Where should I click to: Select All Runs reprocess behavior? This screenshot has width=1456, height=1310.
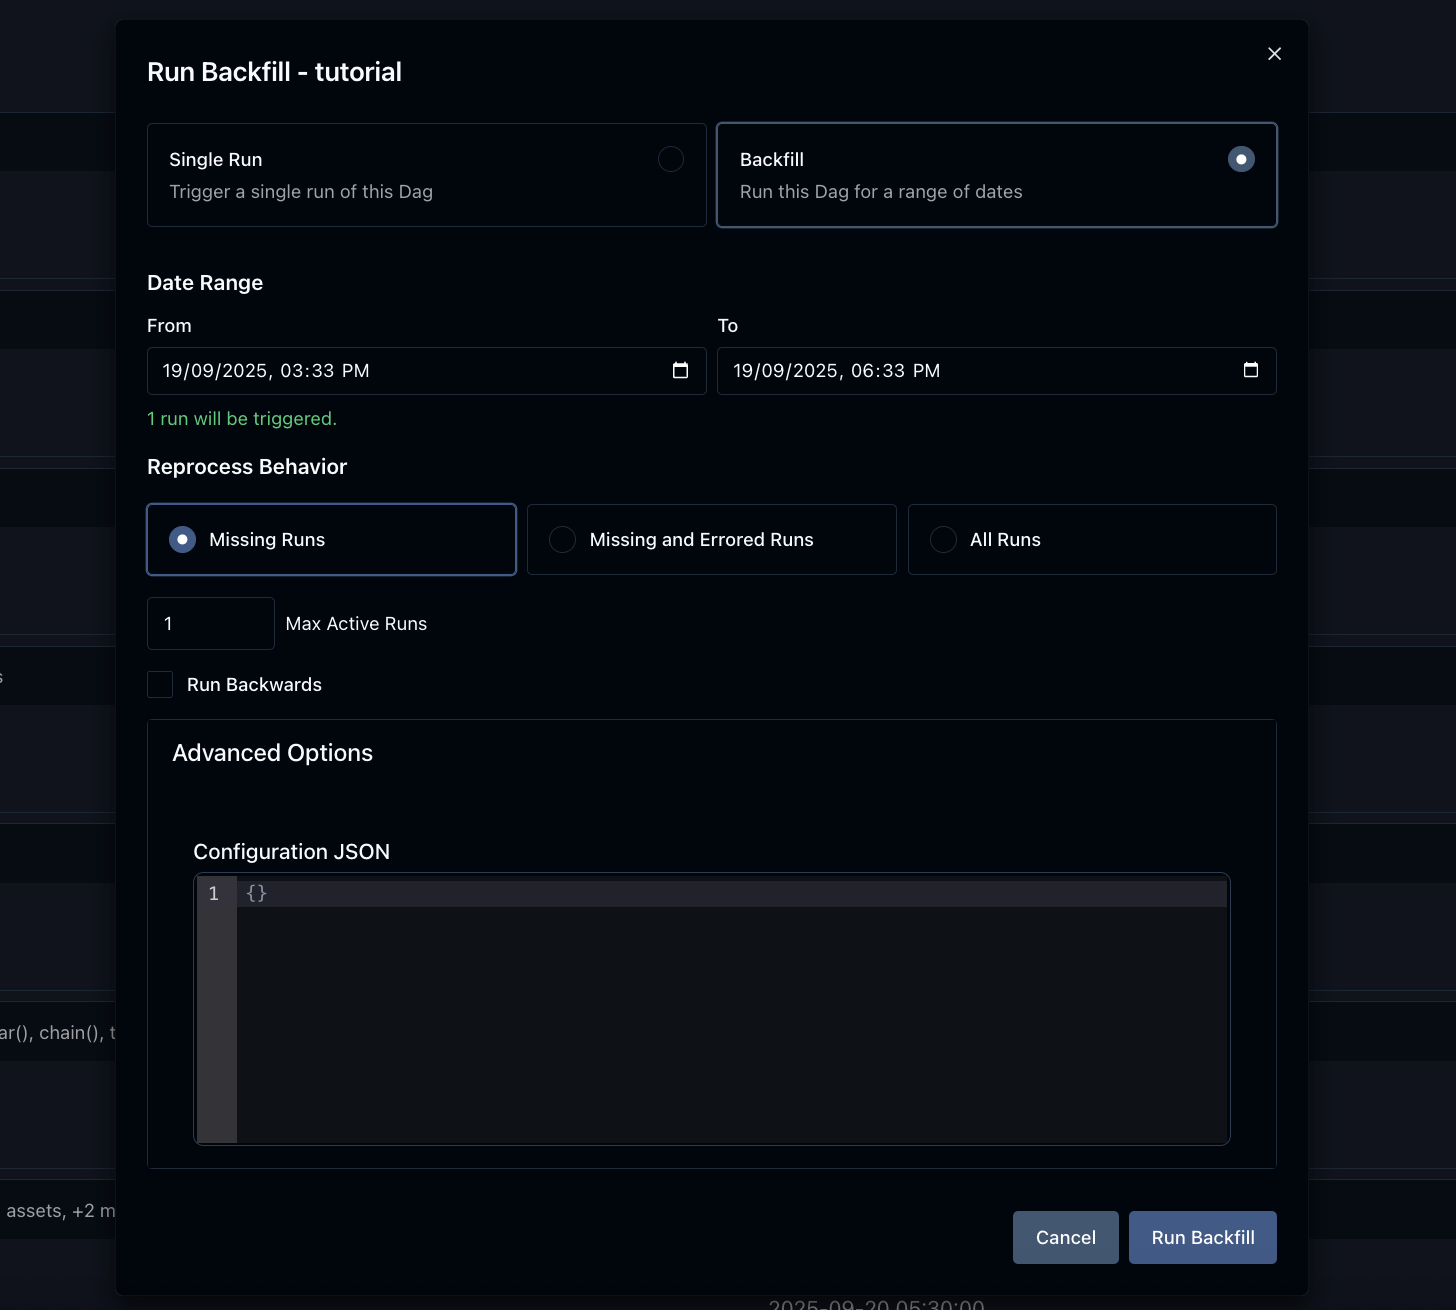943,539
